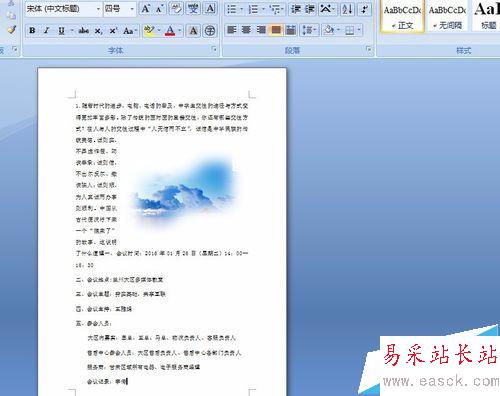Click the Sort (A–Z) icon

coord(347,9)
